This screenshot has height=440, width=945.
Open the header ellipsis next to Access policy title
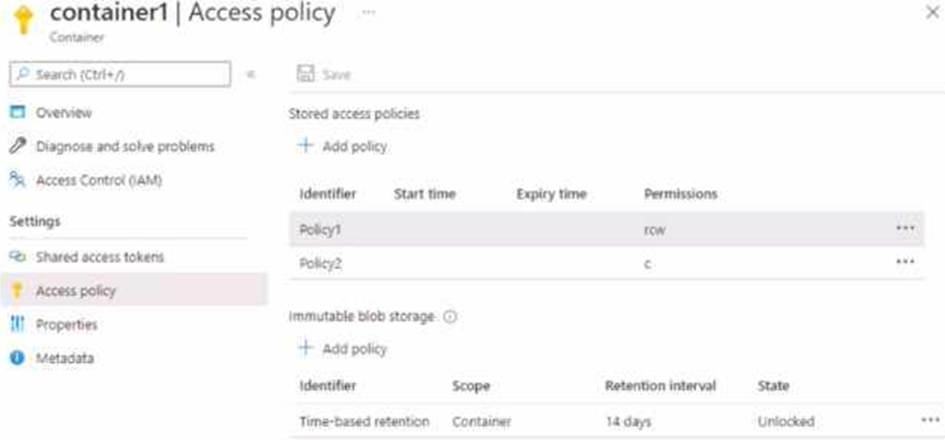point(369,12)
